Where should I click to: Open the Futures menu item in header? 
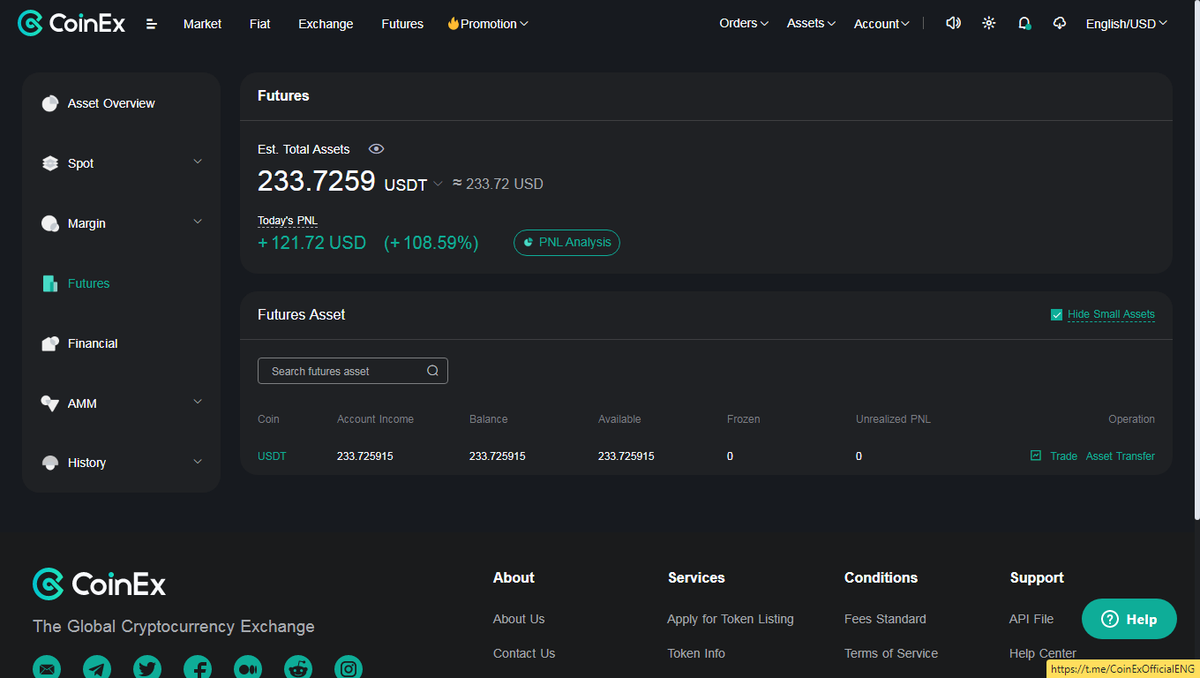(402, 24)
